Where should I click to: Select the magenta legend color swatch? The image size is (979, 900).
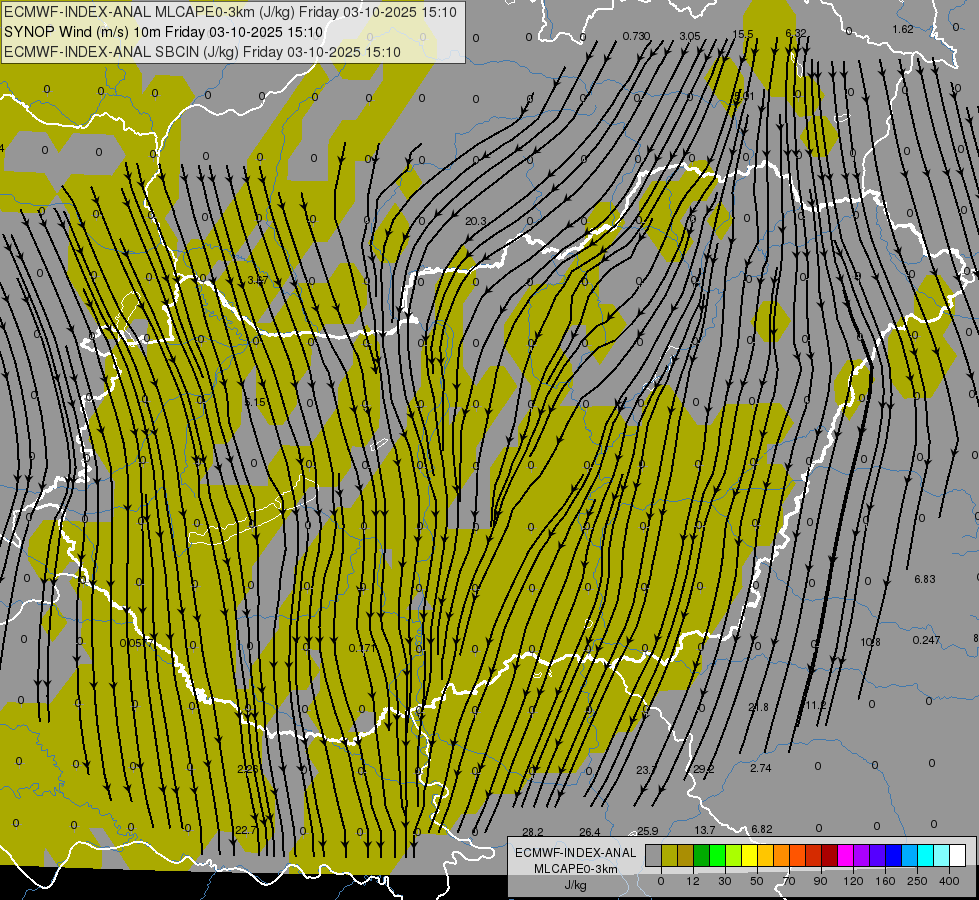pyautogui.click(x=845, y=855)
